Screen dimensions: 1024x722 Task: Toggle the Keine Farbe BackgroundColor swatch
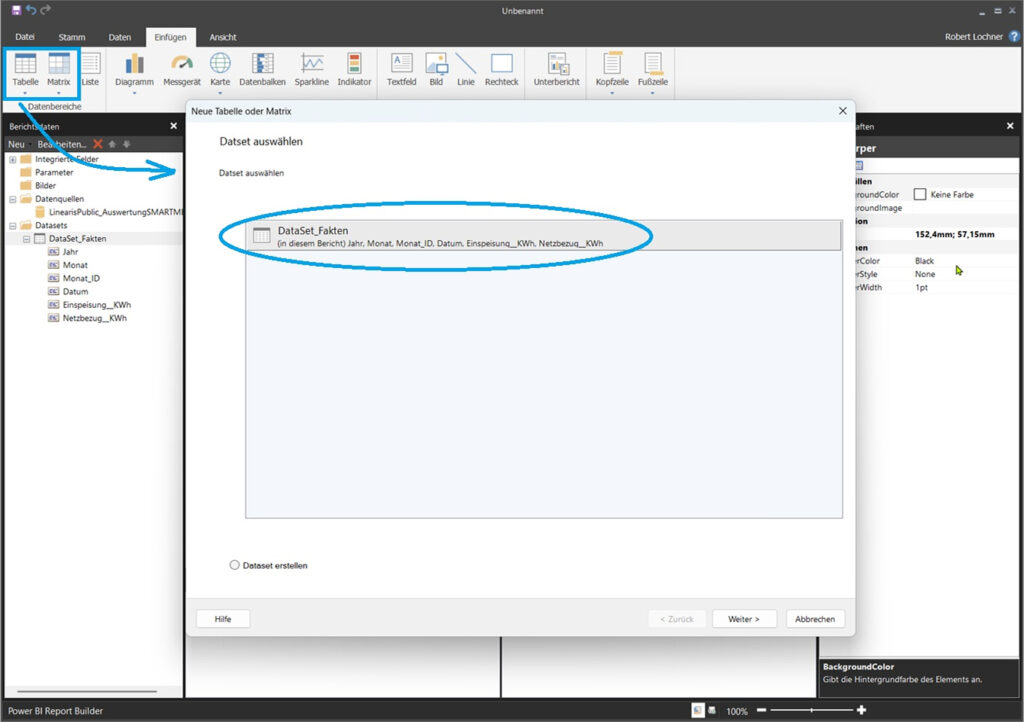coord(920,195)
